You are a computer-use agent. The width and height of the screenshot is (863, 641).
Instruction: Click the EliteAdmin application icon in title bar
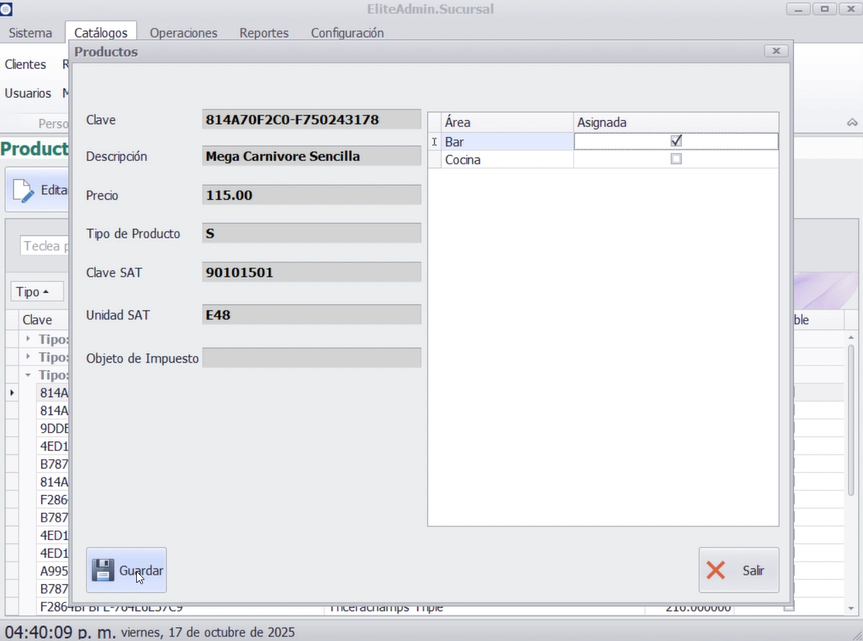click(x=6, y=9)
